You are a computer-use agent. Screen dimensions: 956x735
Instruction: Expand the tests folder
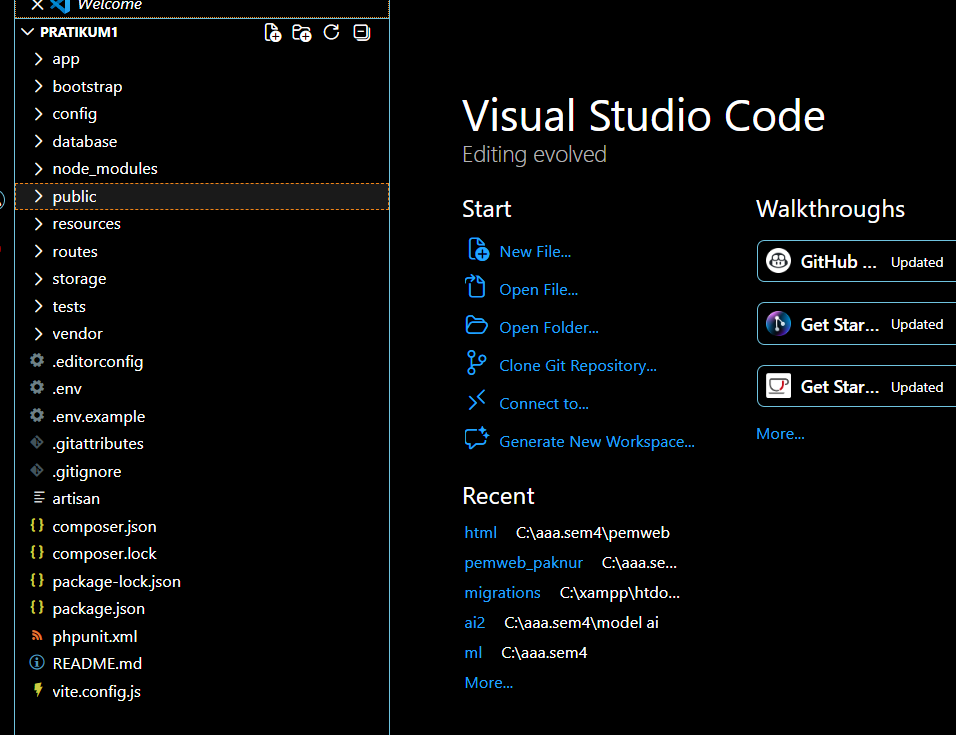38,306
